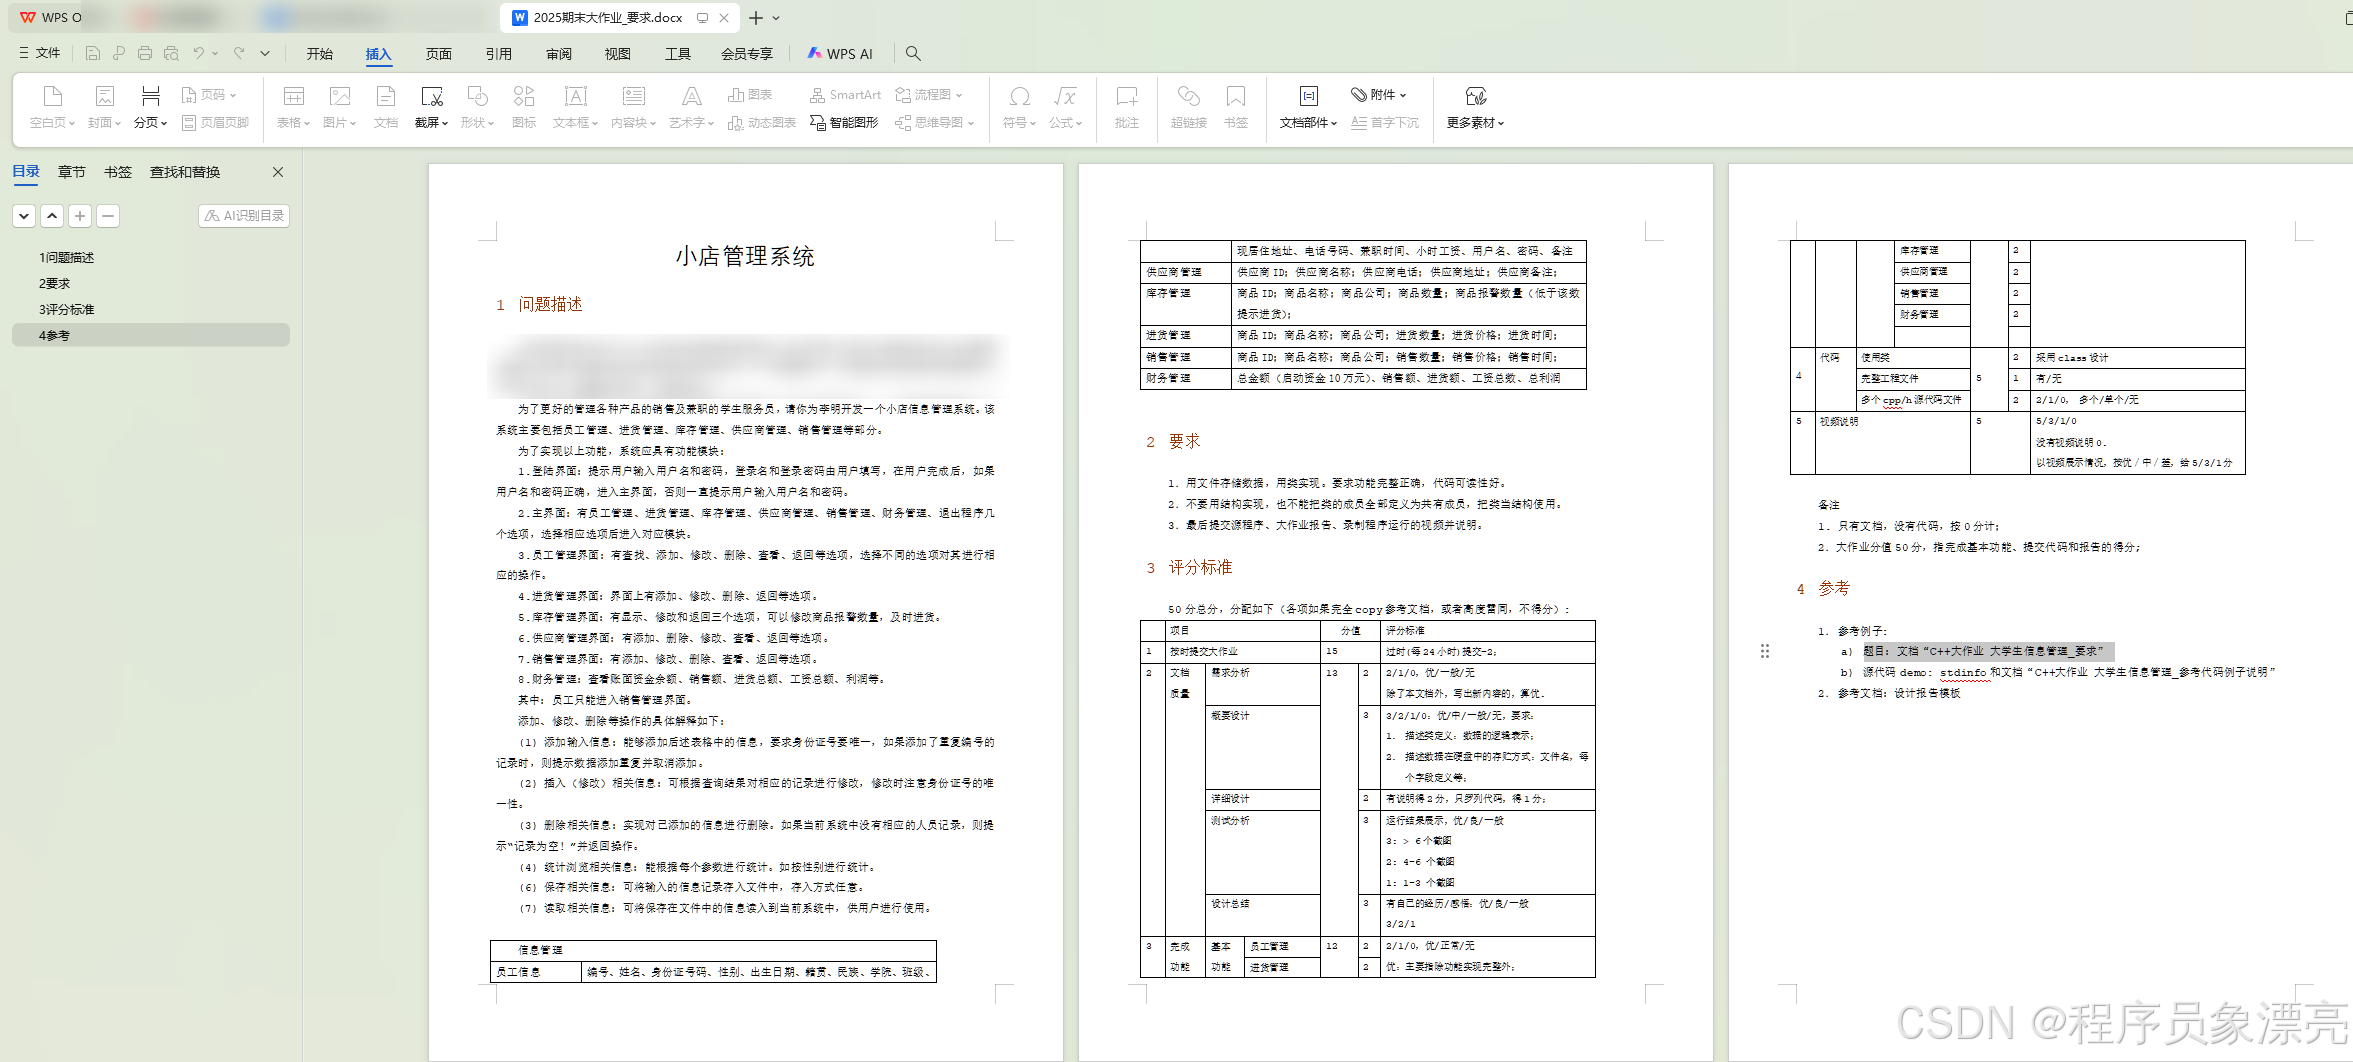
Task: Insert a document via 文档 icon
Action: (386, 107)
